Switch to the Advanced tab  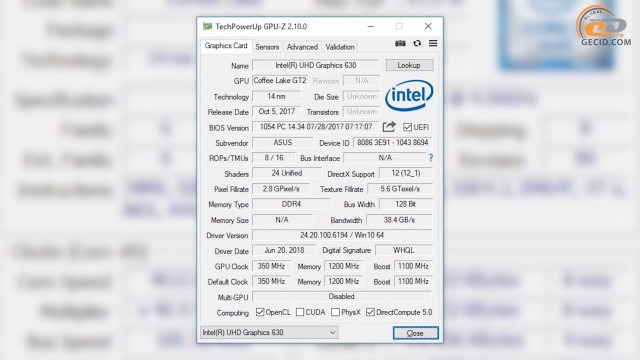[302, 47]
